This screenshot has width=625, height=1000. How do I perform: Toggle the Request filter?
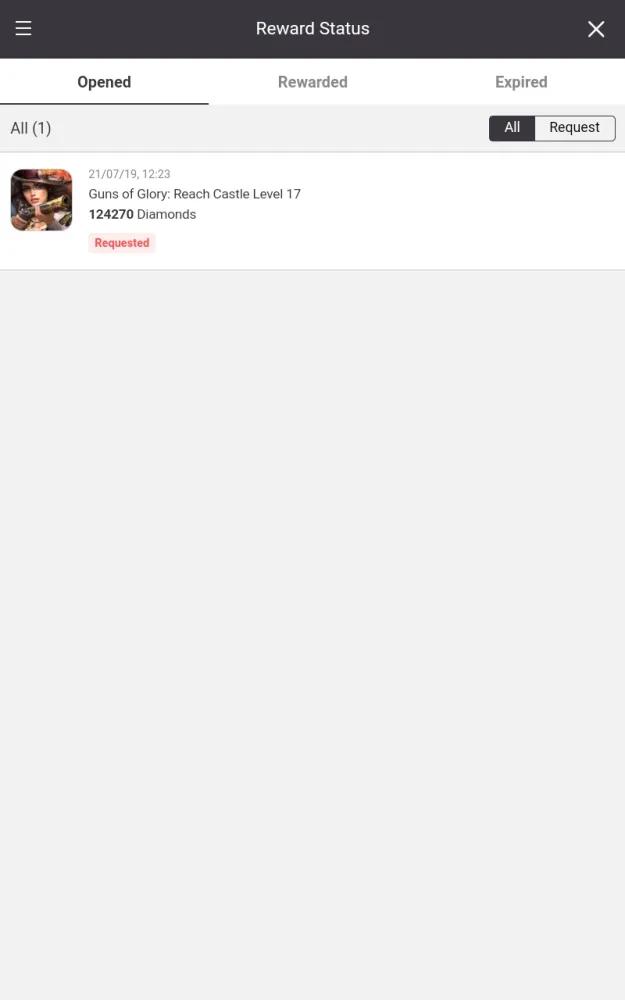tap(575, 128)
